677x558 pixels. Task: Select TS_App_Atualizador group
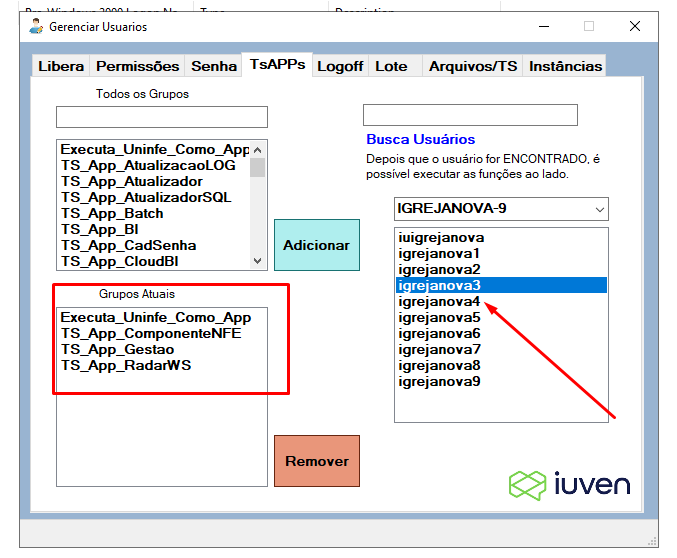point(155,181)
